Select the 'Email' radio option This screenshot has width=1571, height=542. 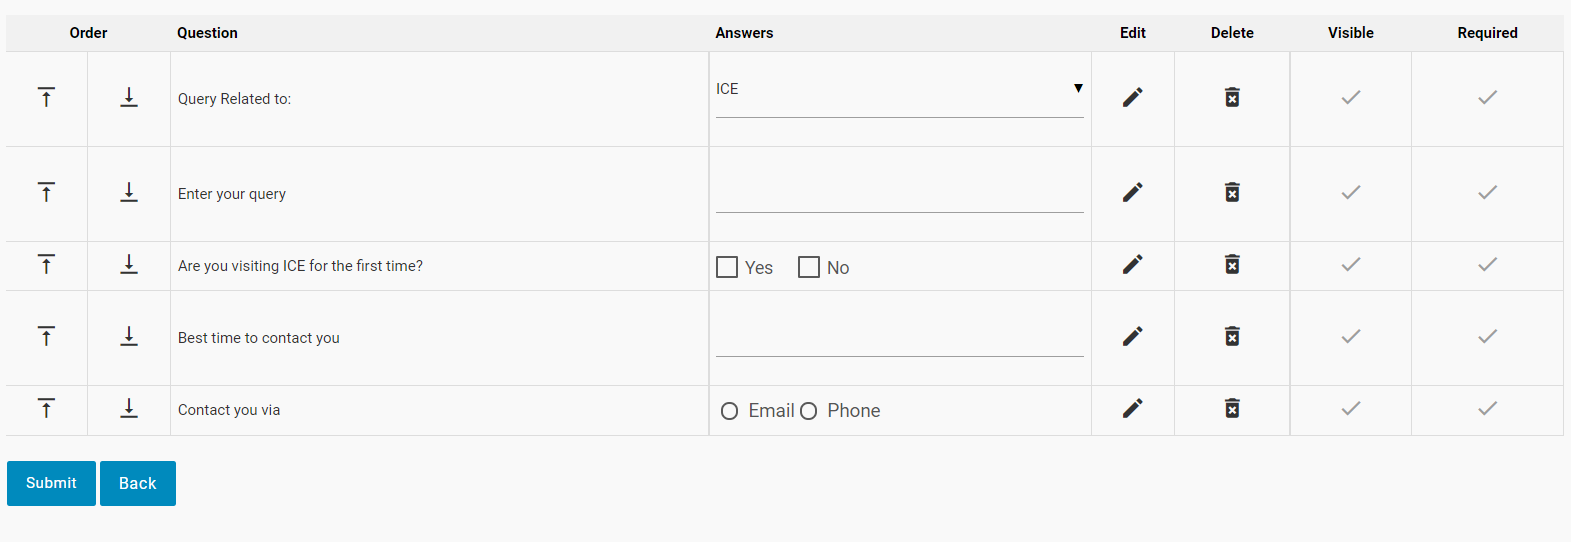click(x=730, y=411)
